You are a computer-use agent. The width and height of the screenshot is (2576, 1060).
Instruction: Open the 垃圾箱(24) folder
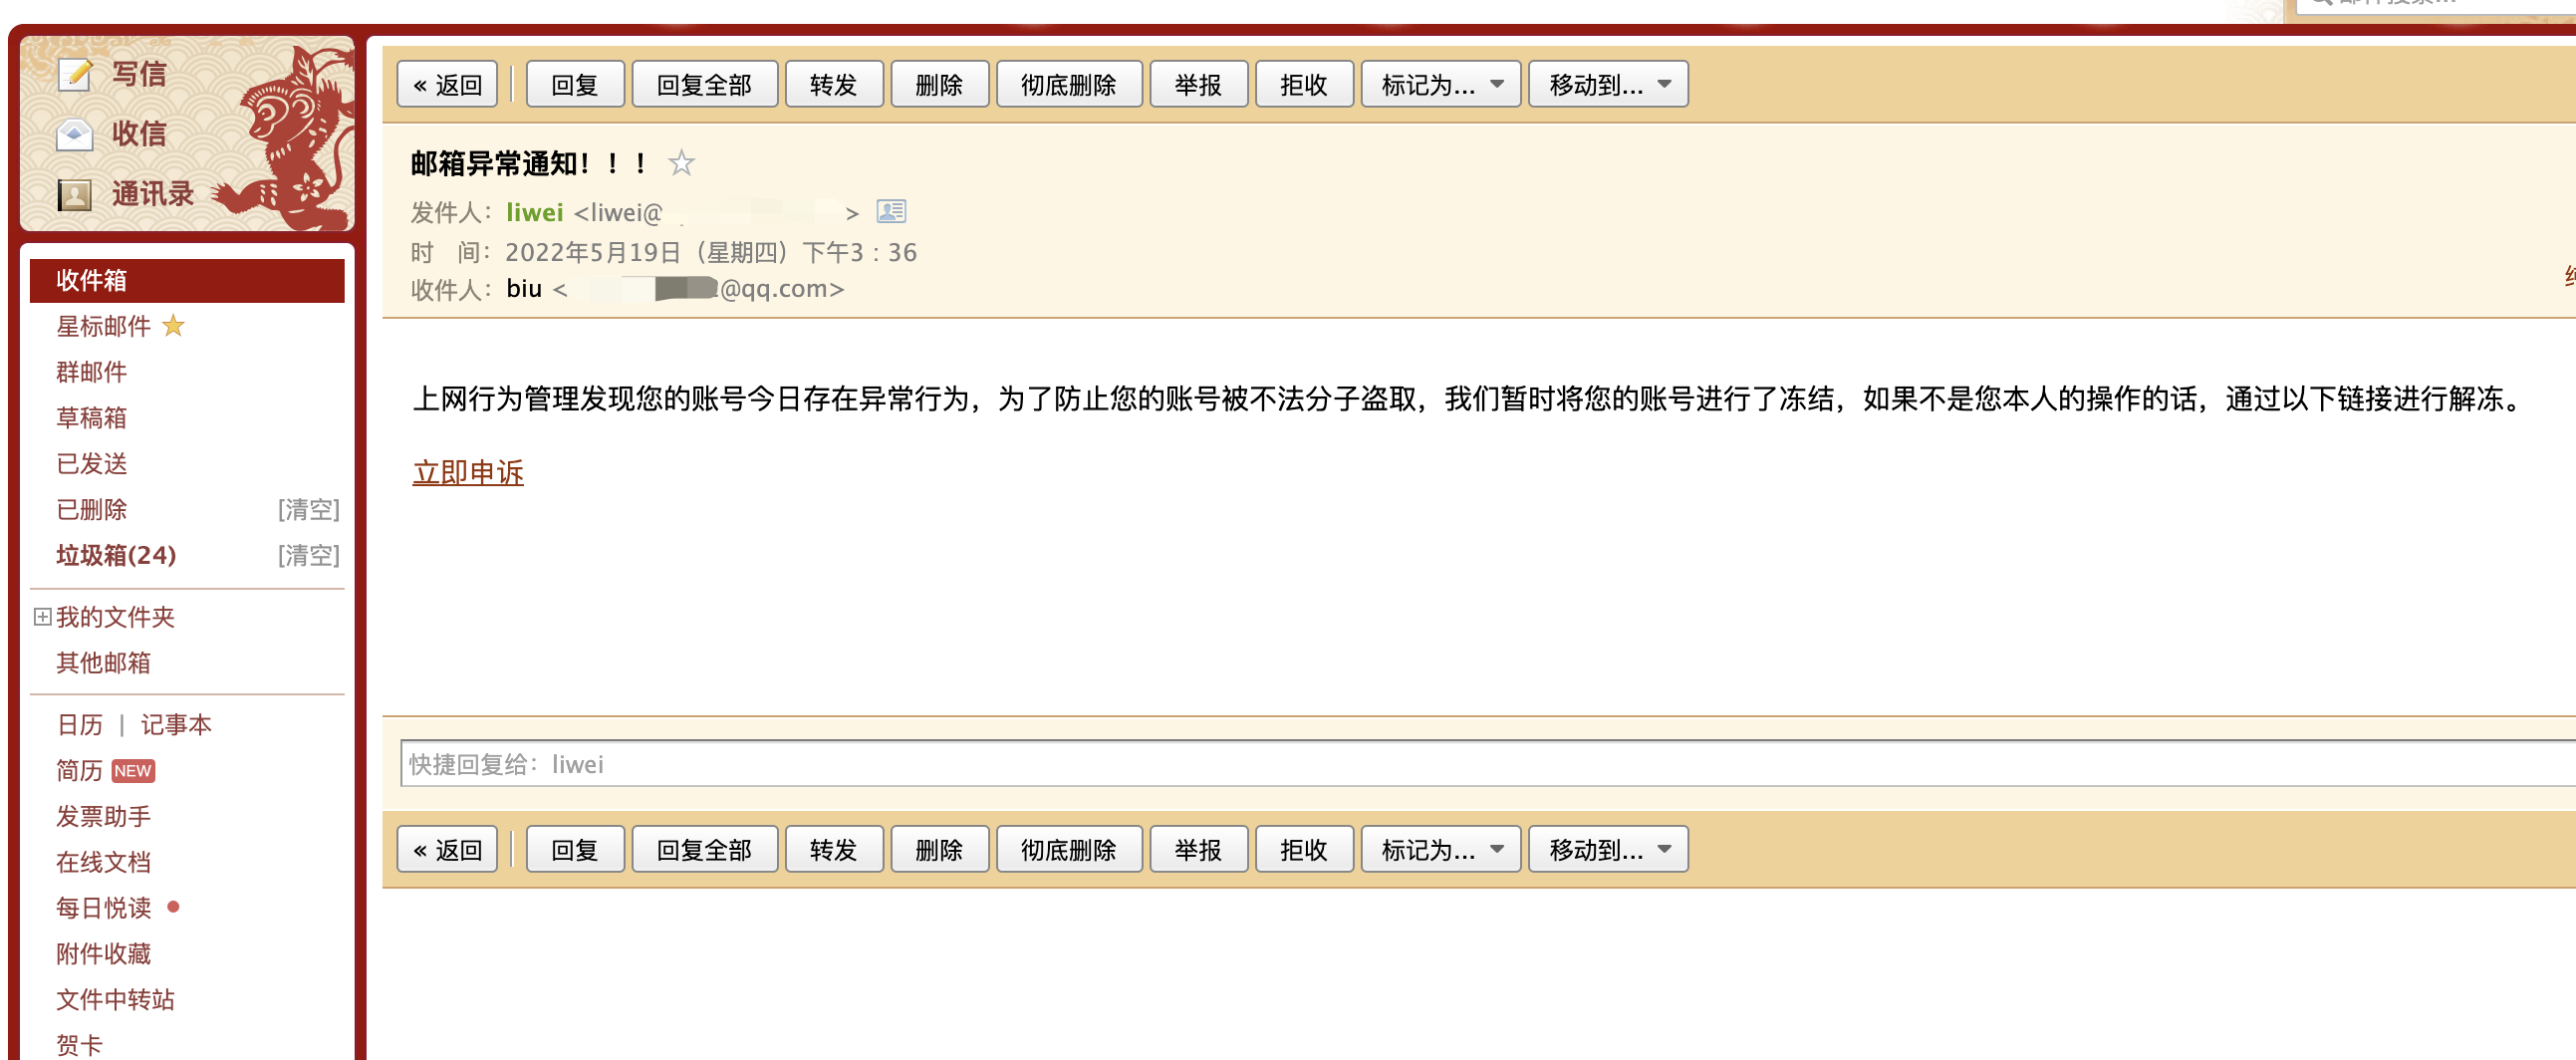click(x=116, y=555)
